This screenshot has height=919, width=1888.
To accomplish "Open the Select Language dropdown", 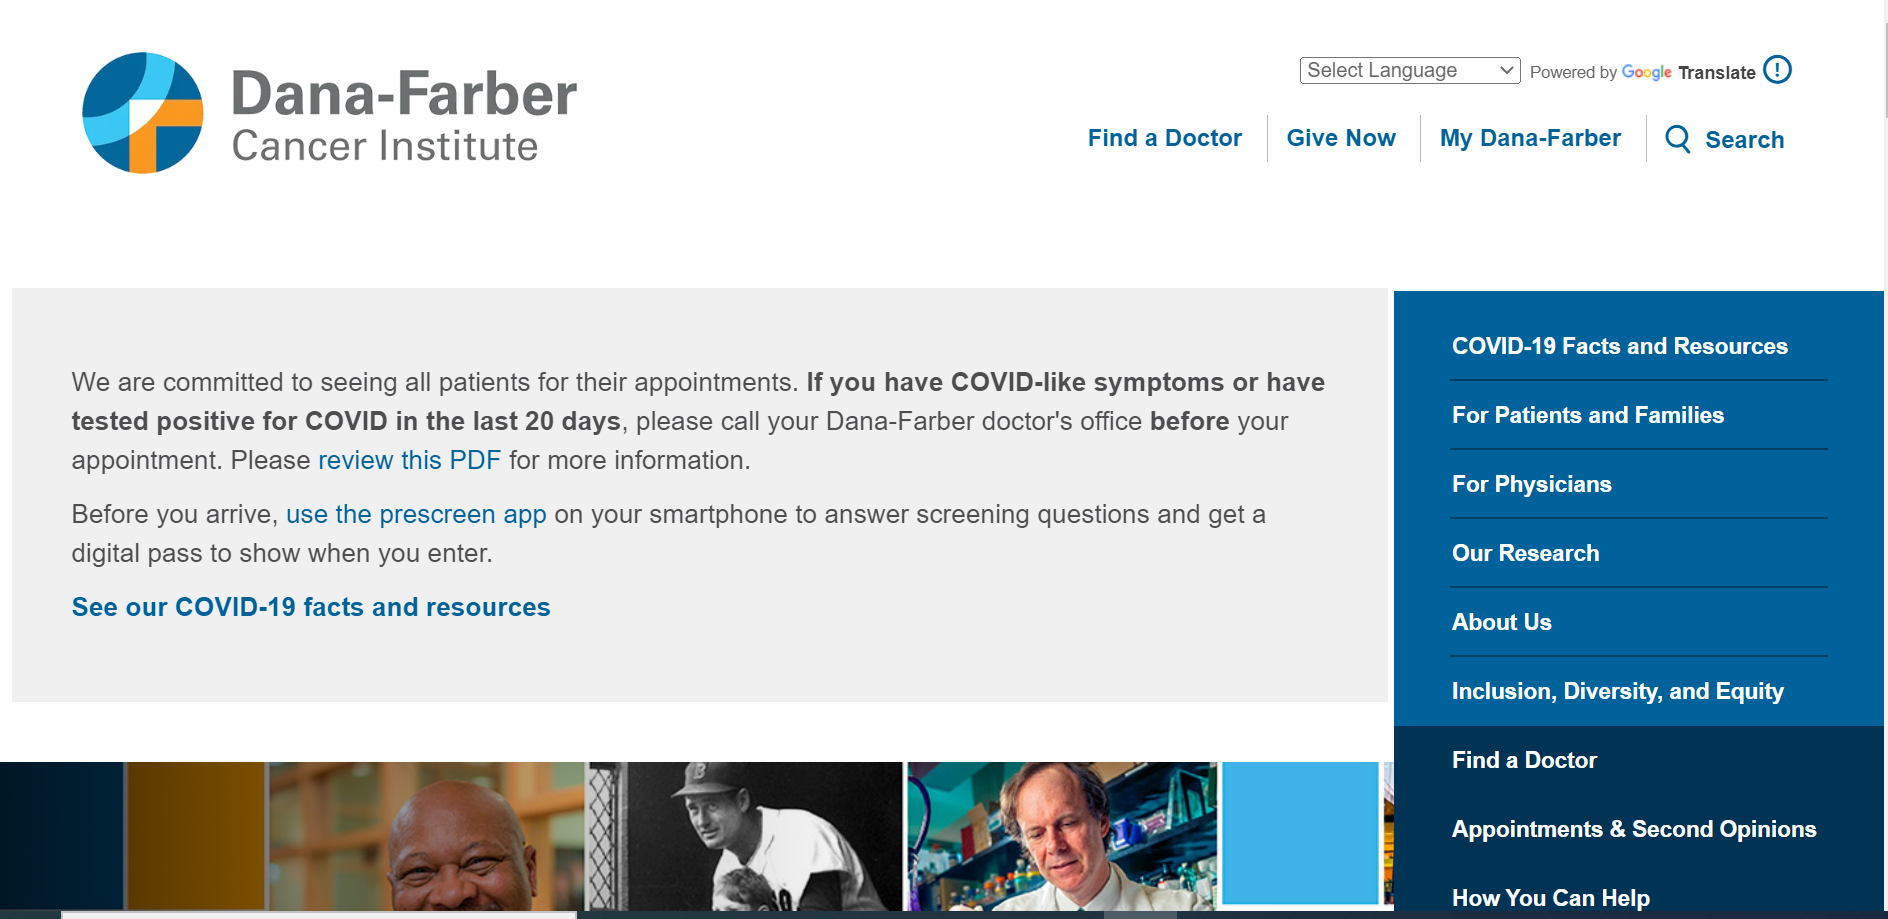I will click(1409, 70).
